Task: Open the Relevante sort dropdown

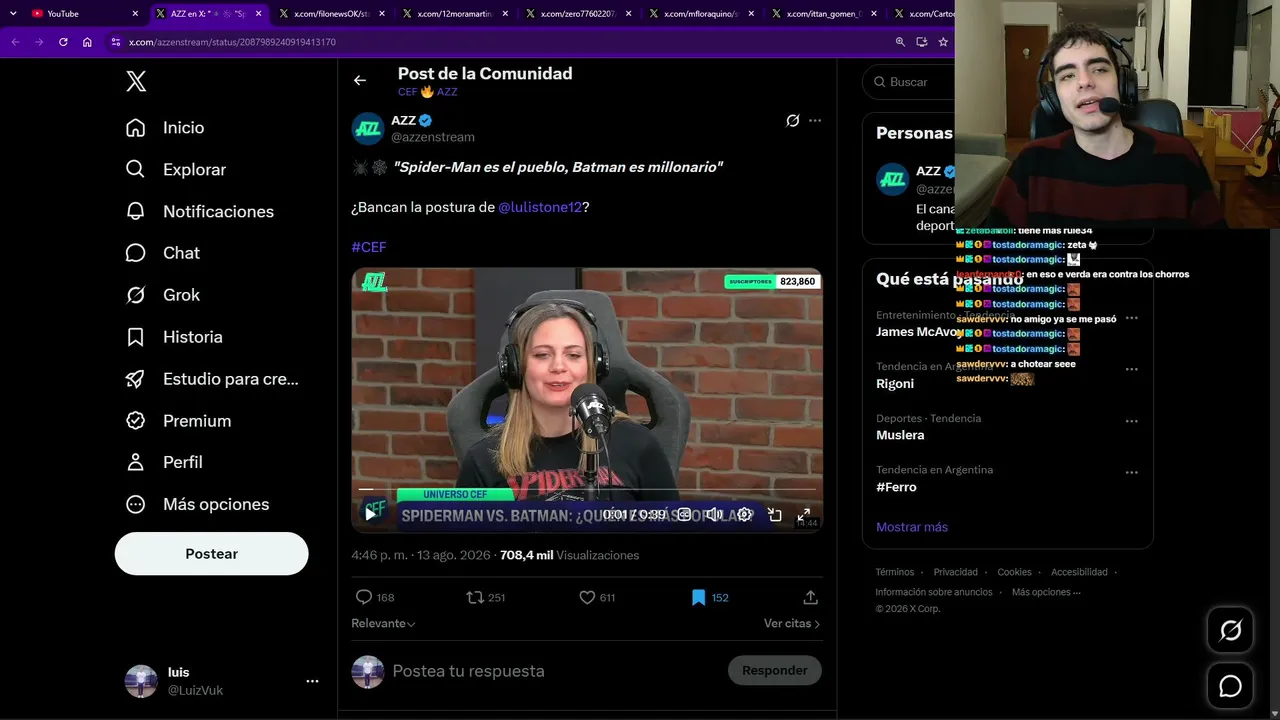Action: [383, 623]
